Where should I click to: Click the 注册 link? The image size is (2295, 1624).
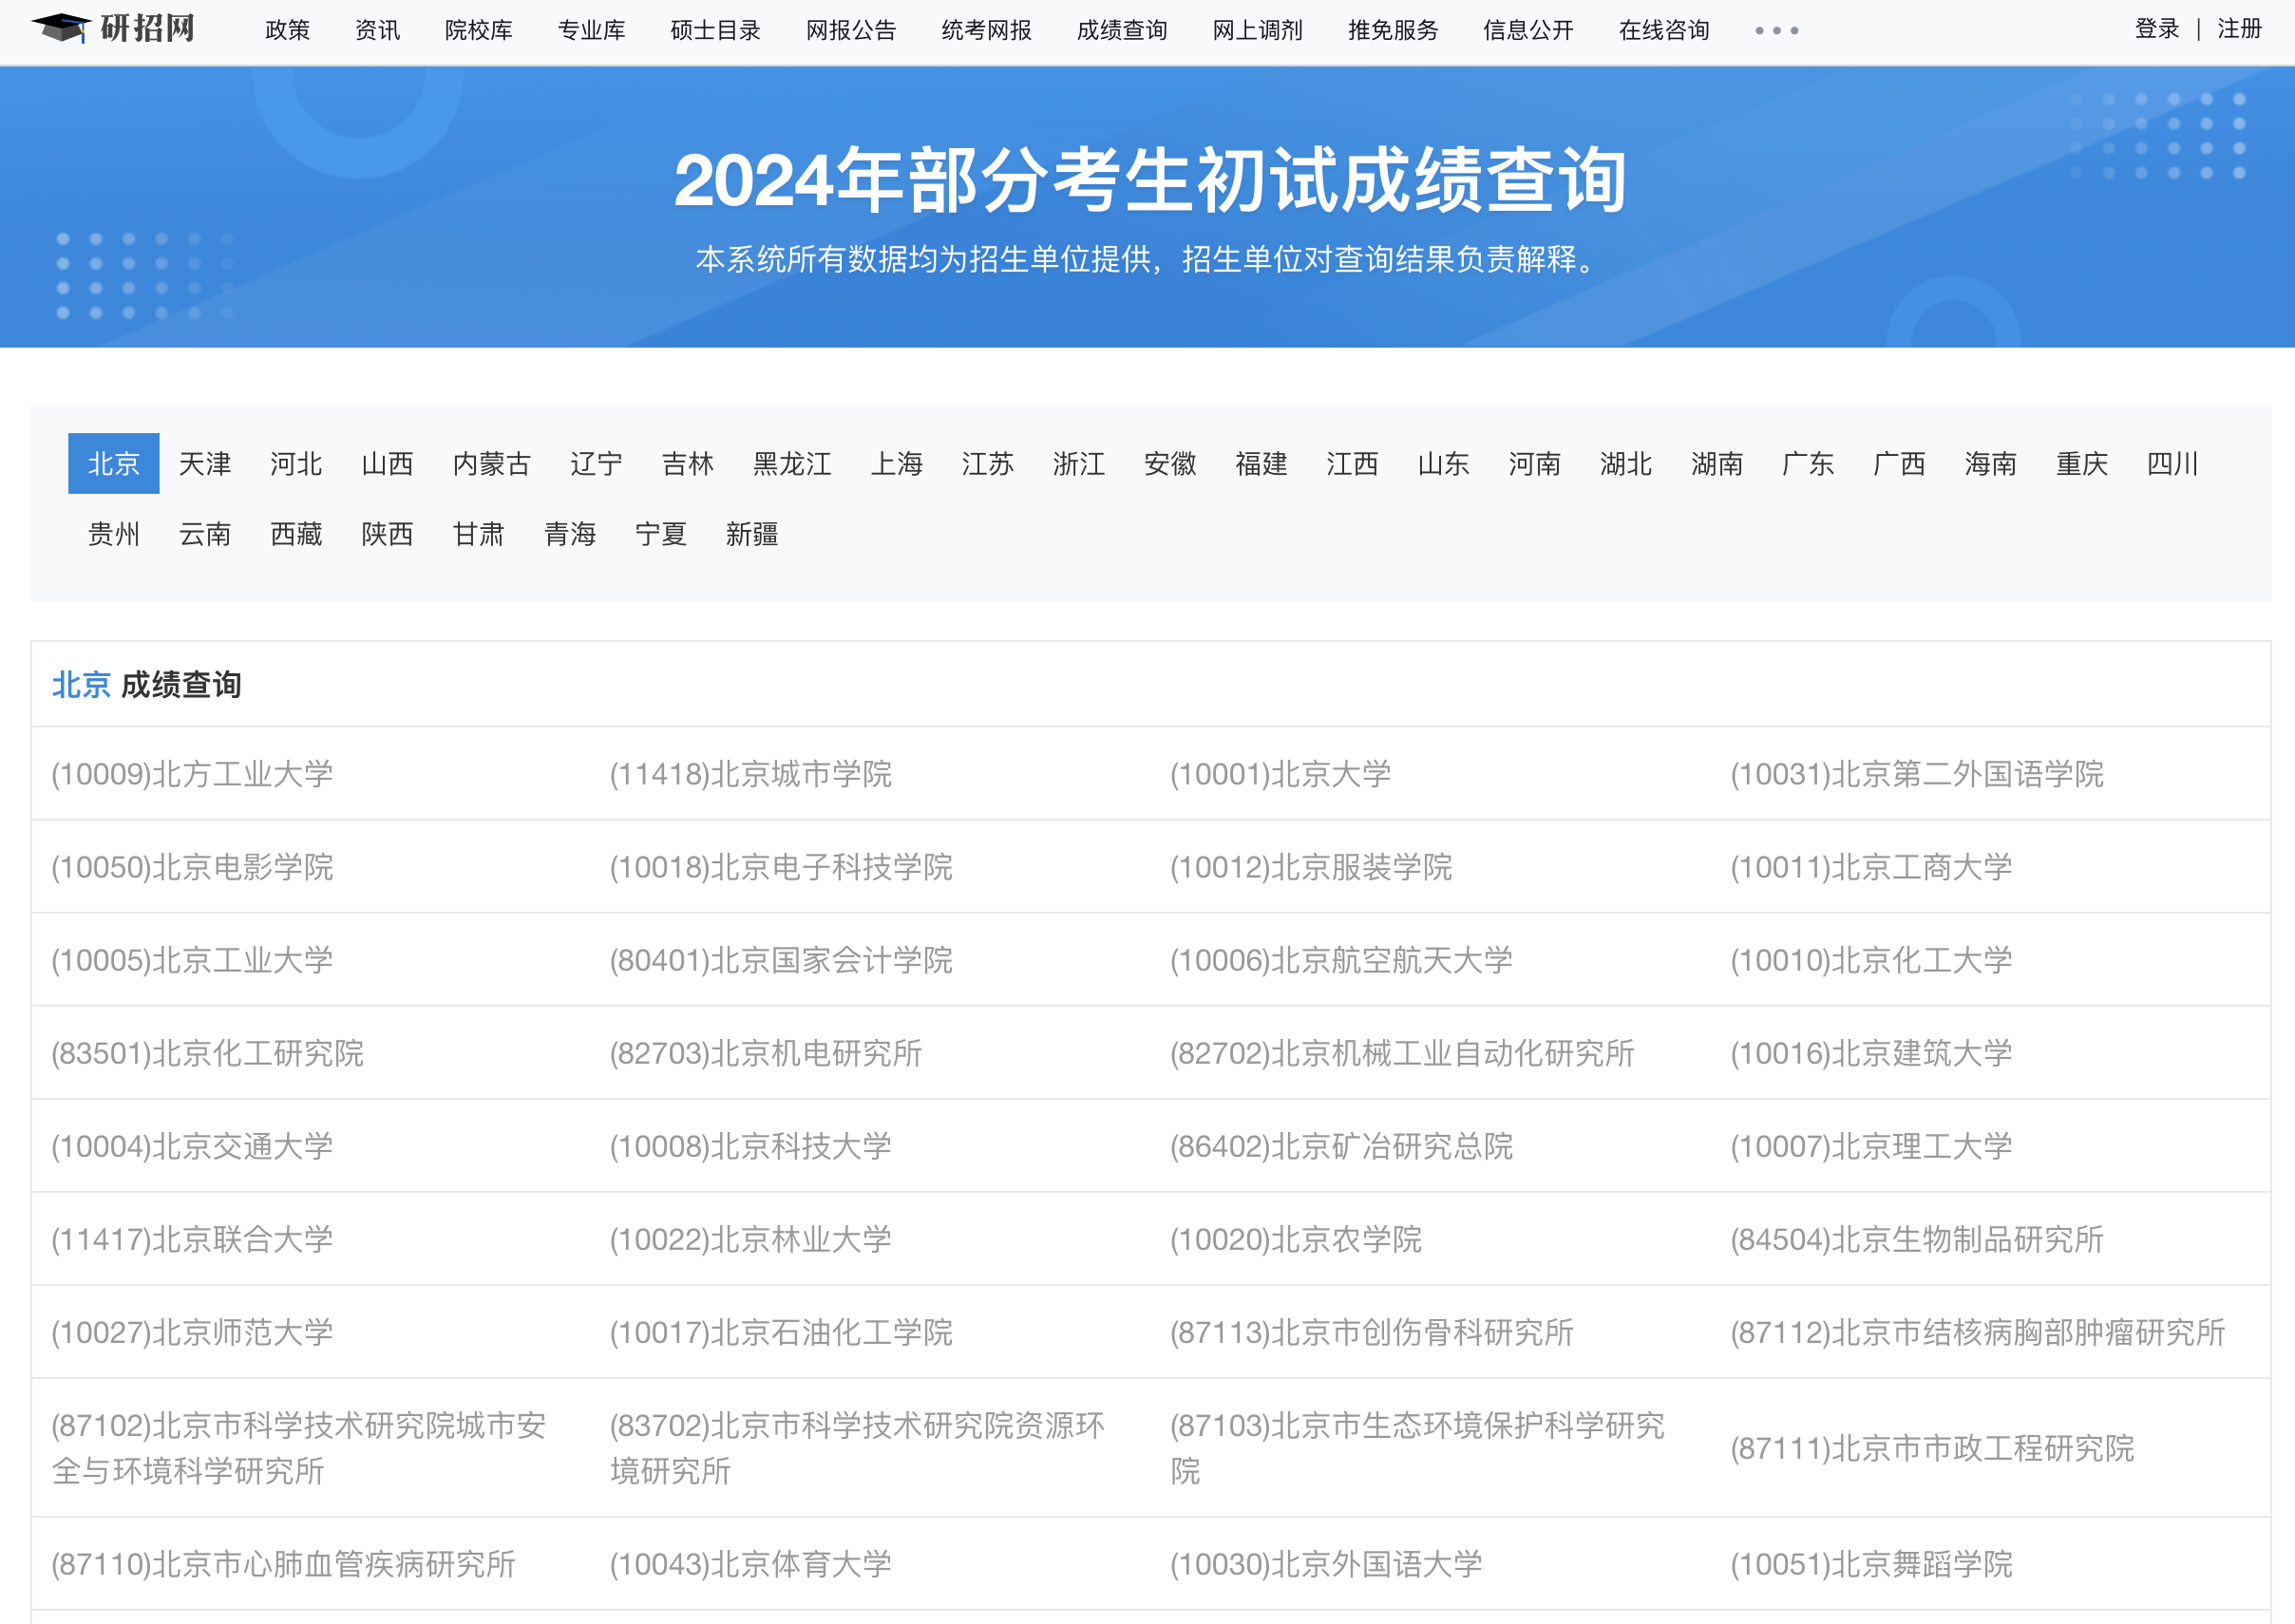click(x=2238, y=29)
